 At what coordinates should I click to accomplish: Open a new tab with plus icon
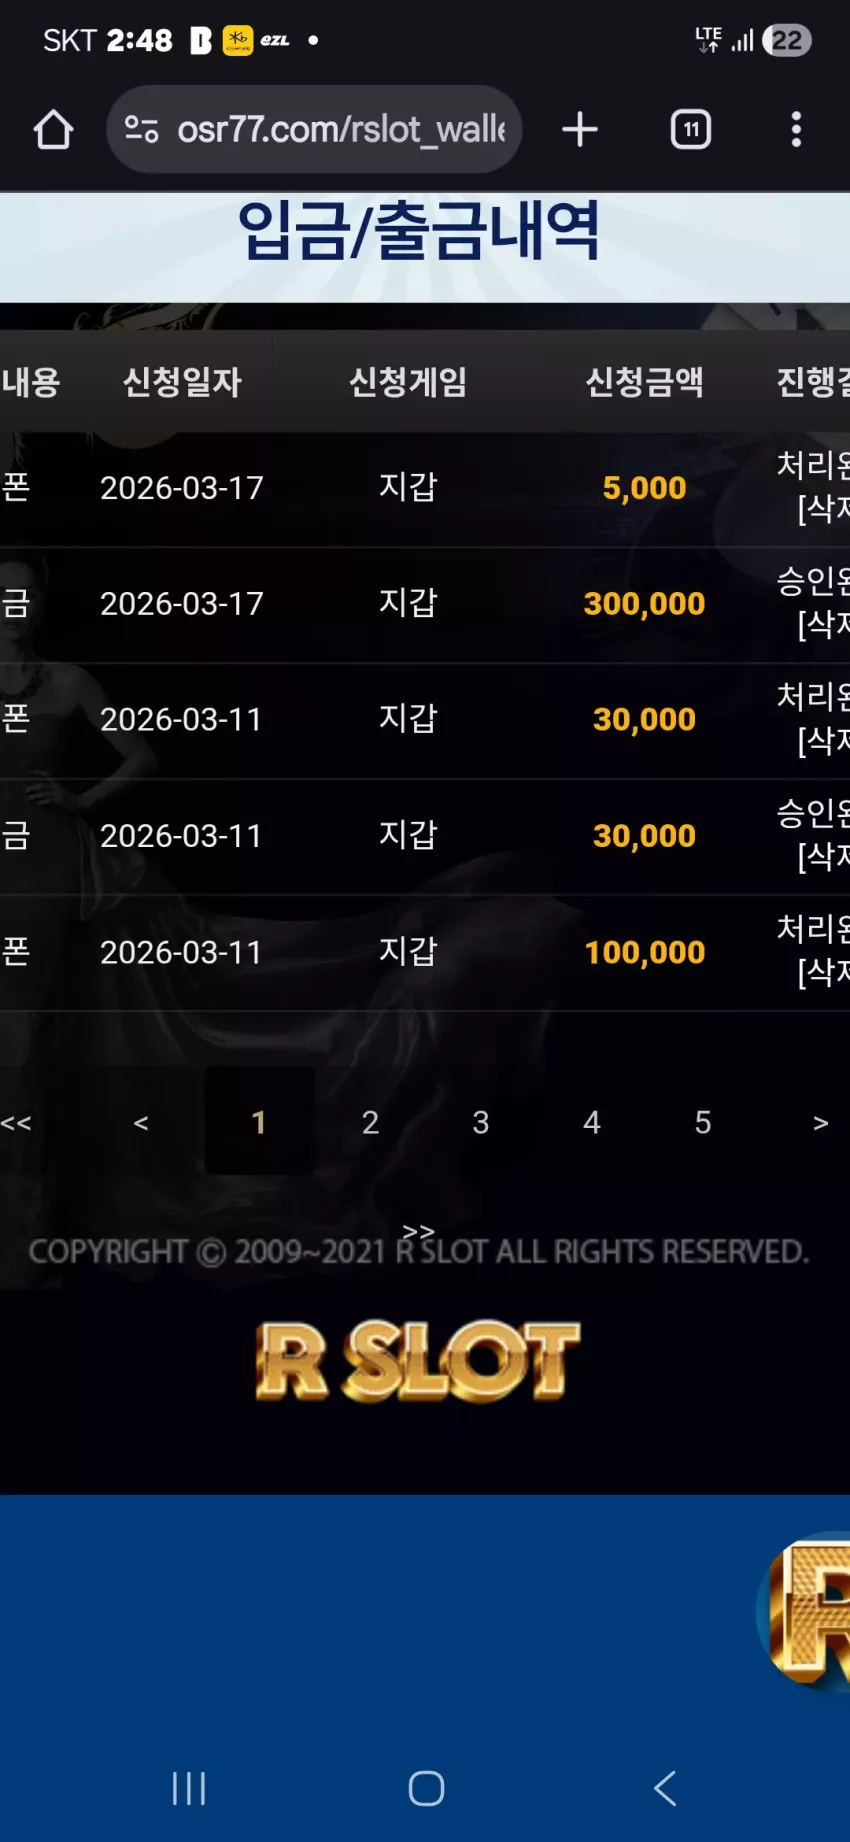click(x=580, y=129)
